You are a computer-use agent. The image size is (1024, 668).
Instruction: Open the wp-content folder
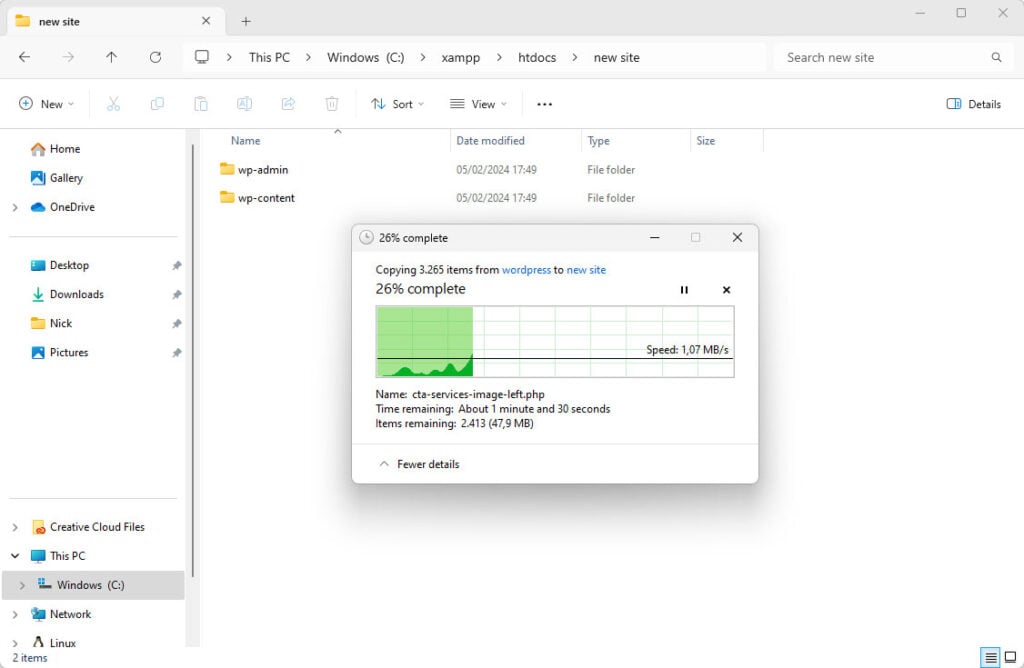(x=266, y=197)
